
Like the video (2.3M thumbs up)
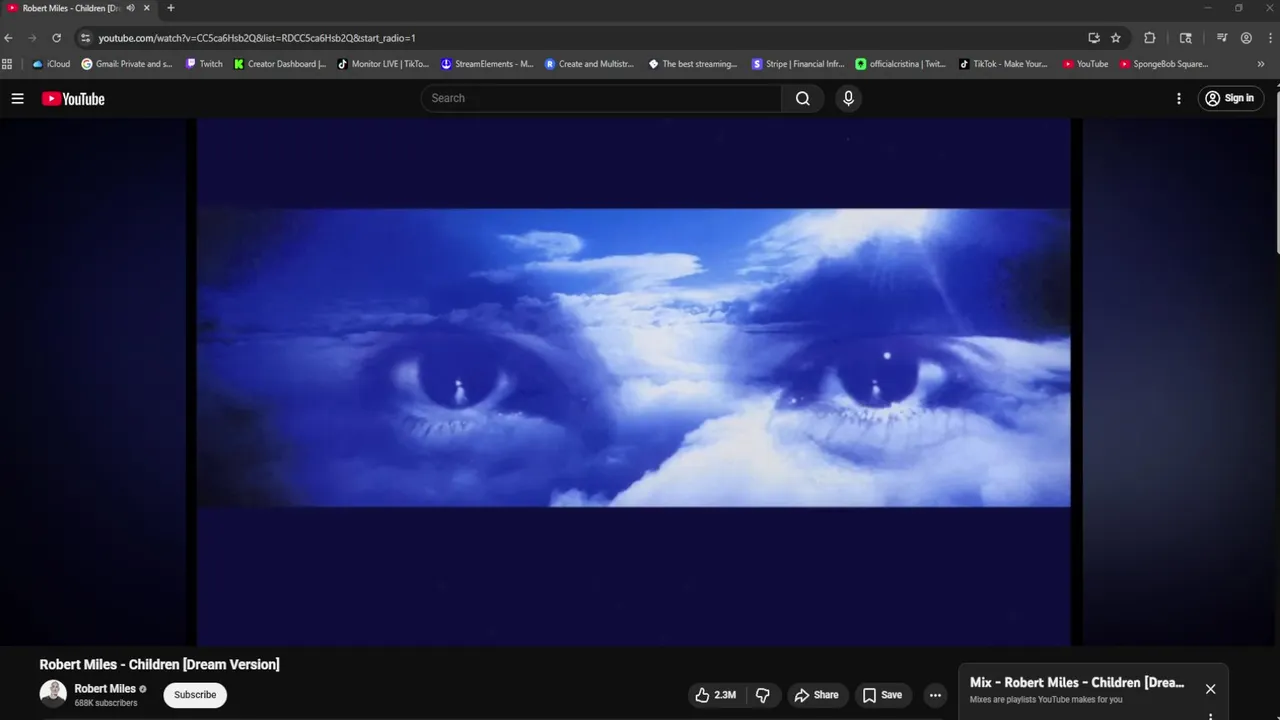tap(716, 695)
